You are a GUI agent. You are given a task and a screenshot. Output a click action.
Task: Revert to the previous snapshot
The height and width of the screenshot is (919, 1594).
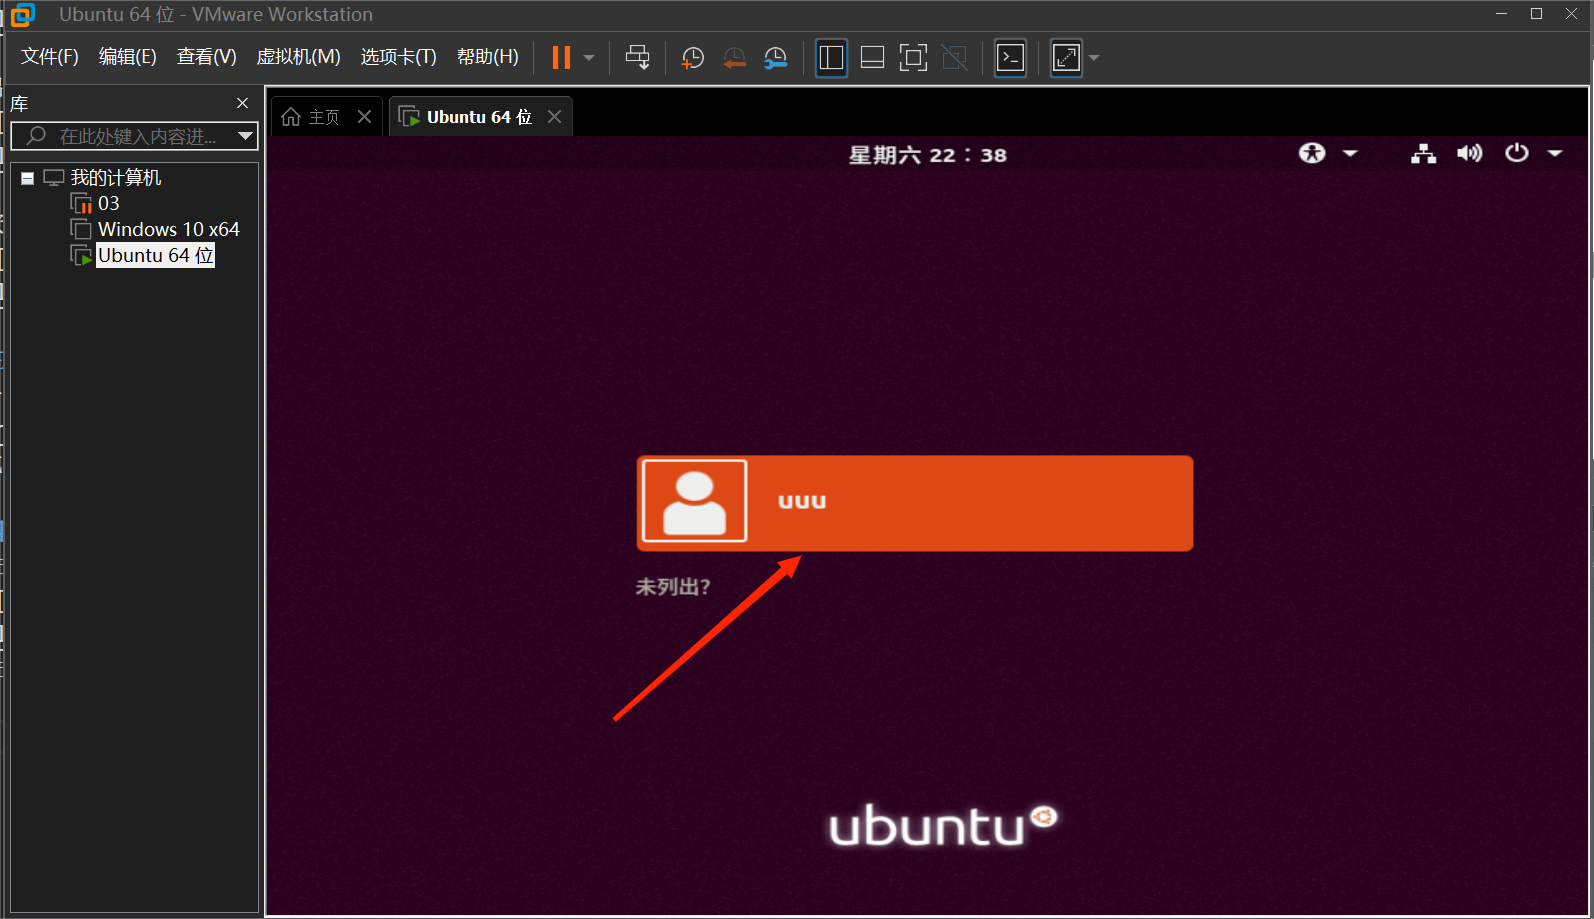(x=734, y=58)
